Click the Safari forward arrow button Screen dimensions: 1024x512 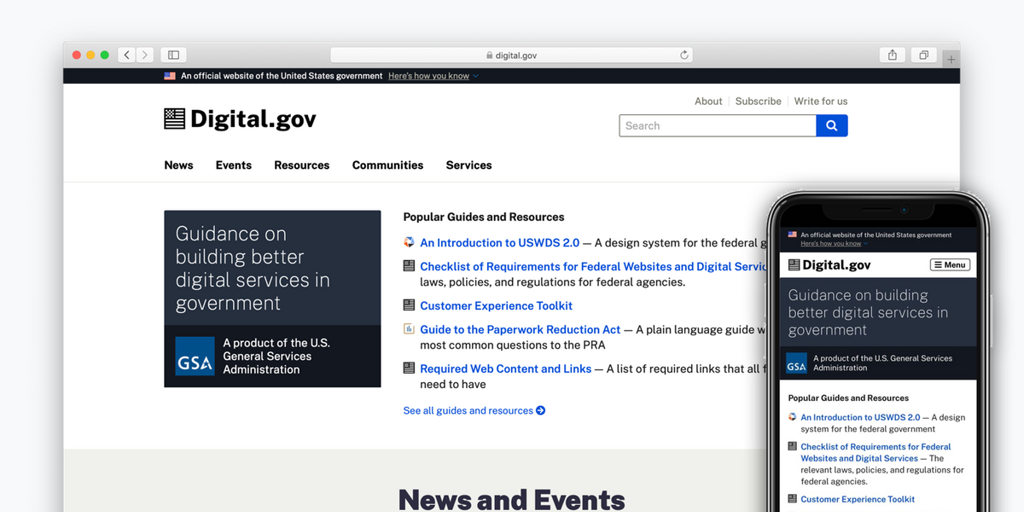(144, 55)
